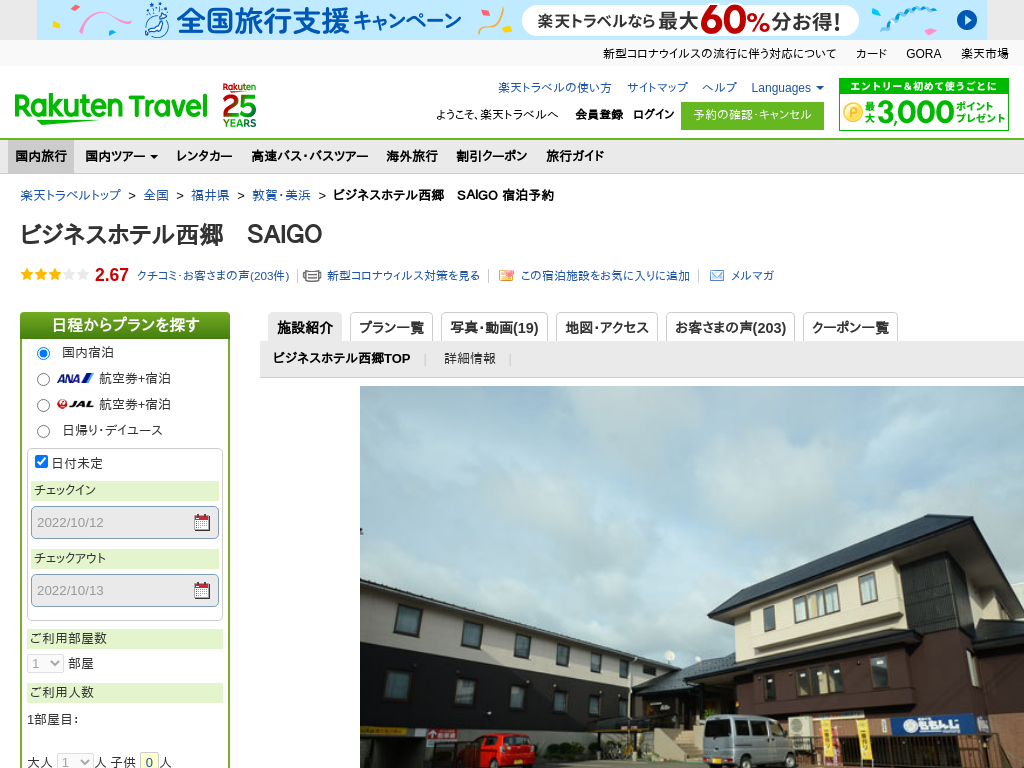Viewport: 1024px width, 768px height.
Task: Switch to the 施設紹介 tab
Action: coord(305,327)
